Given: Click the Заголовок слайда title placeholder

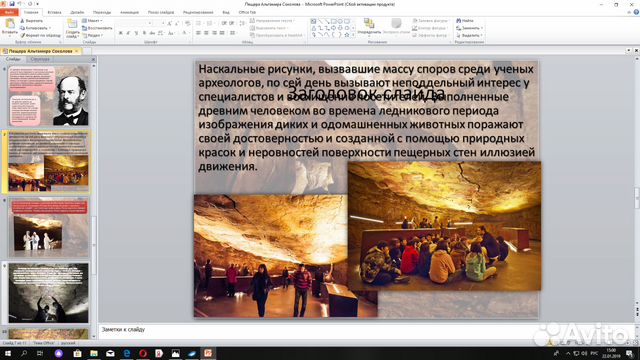Looking at the screenshot, I should (366, 93).
